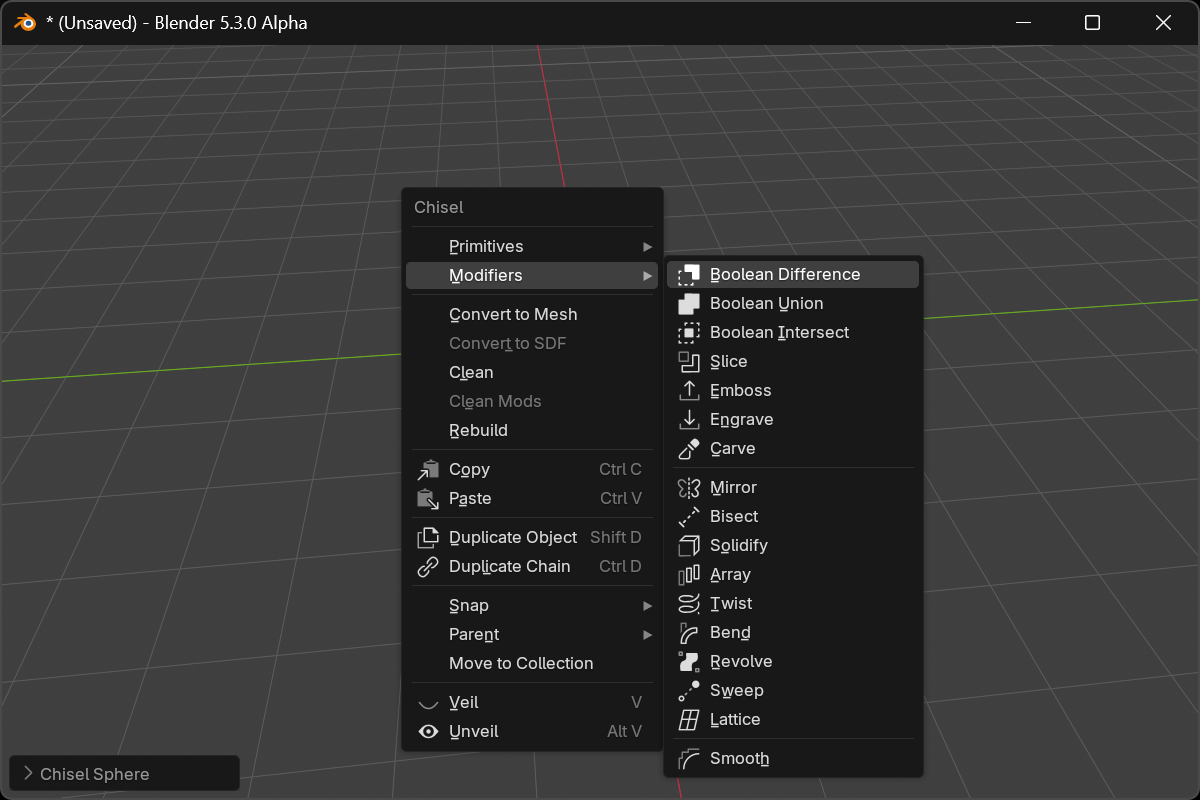Close the Blender window

[1163, 23]
